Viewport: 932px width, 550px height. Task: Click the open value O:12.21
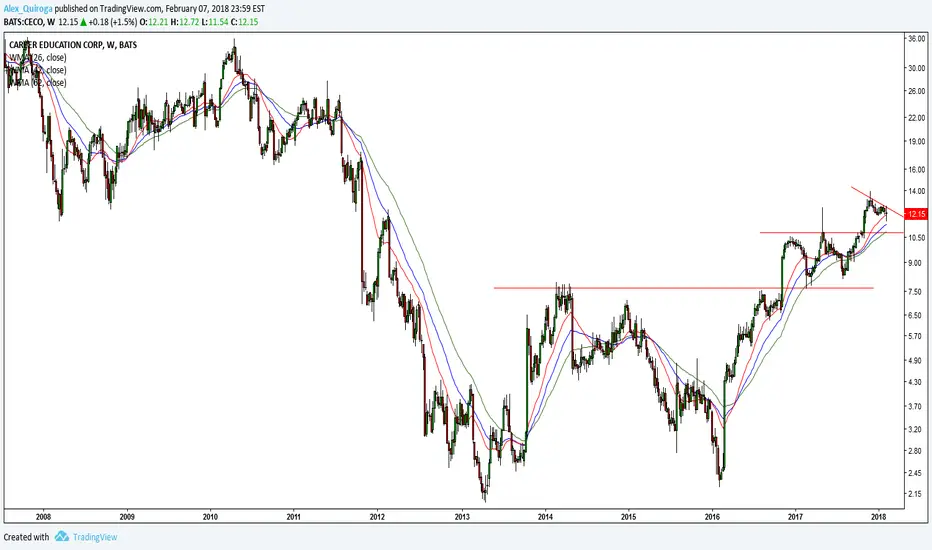pyautogui.click(x=153, y=22)
